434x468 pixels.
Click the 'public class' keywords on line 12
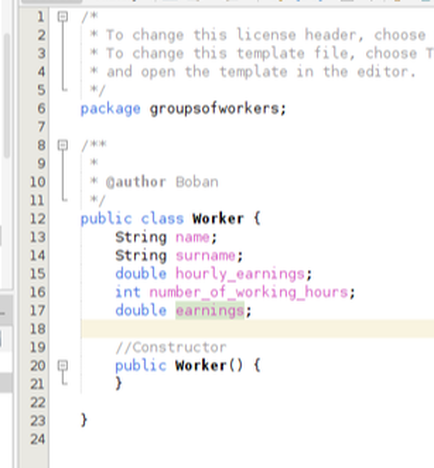[132, 219]
